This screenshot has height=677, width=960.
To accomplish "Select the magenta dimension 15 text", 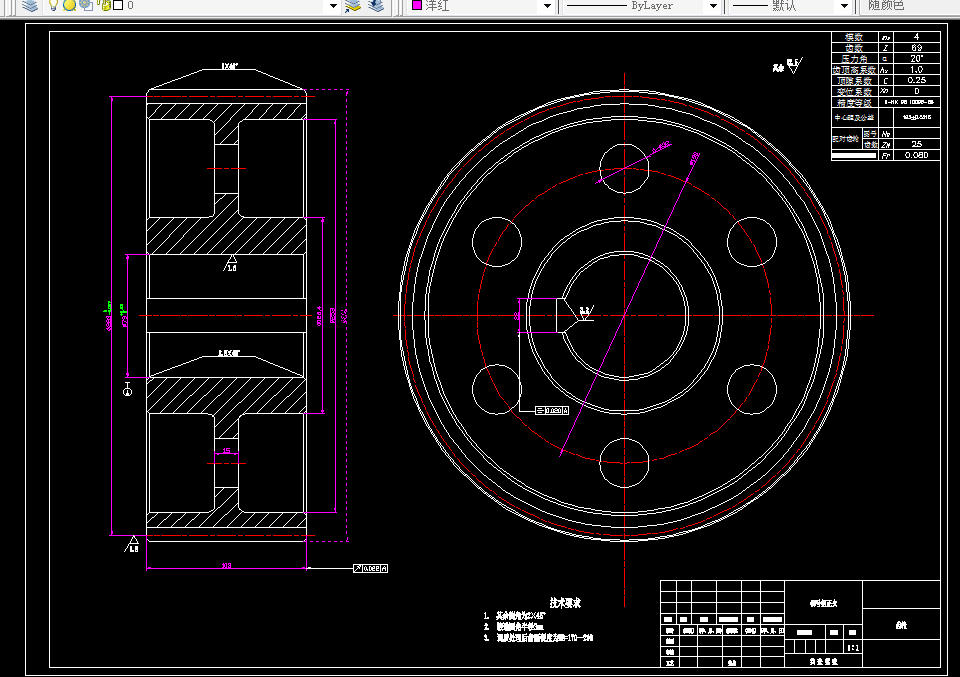I will (227, 451).
